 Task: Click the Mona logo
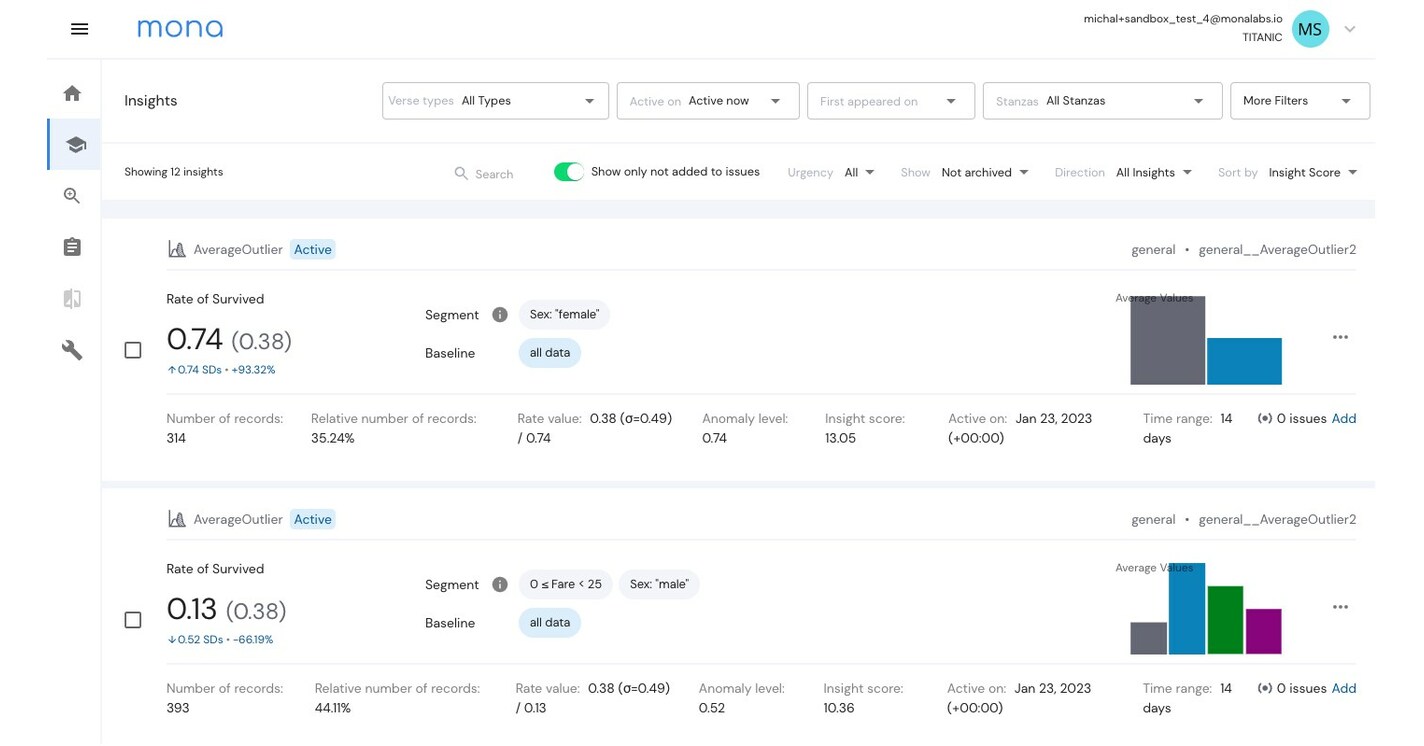180,28
